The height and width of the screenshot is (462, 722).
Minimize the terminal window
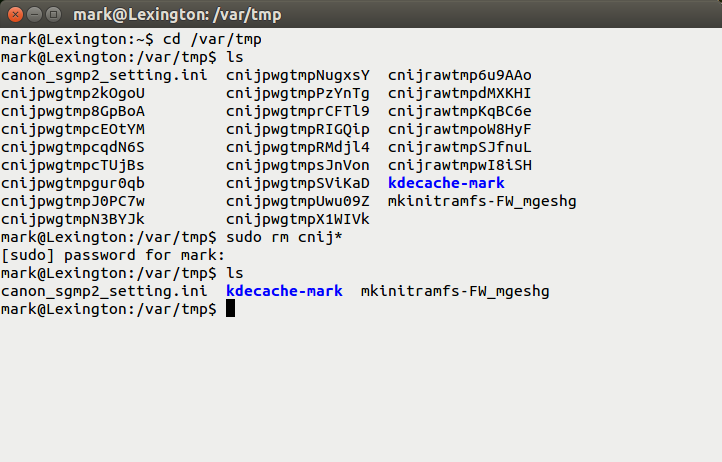[32, 14]
